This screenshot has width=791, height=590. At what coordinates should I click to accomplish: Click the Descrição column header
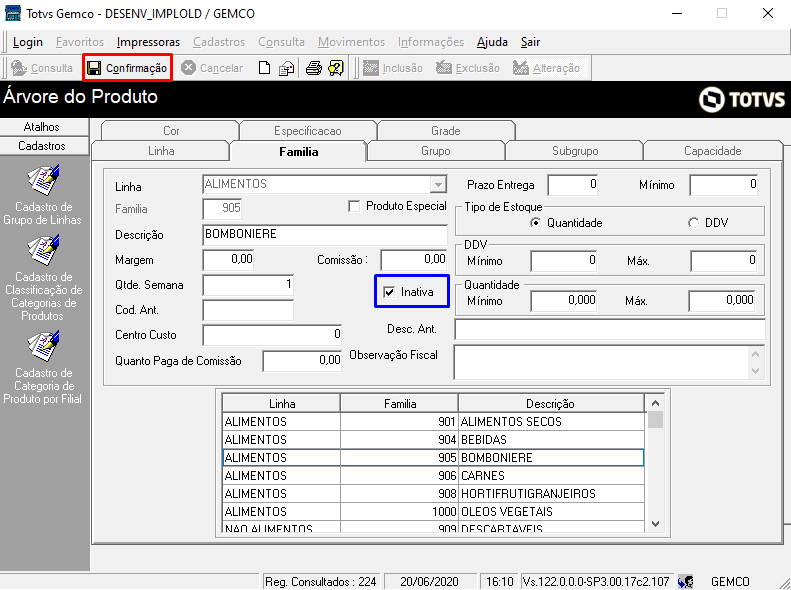click(x=551, y=403)
